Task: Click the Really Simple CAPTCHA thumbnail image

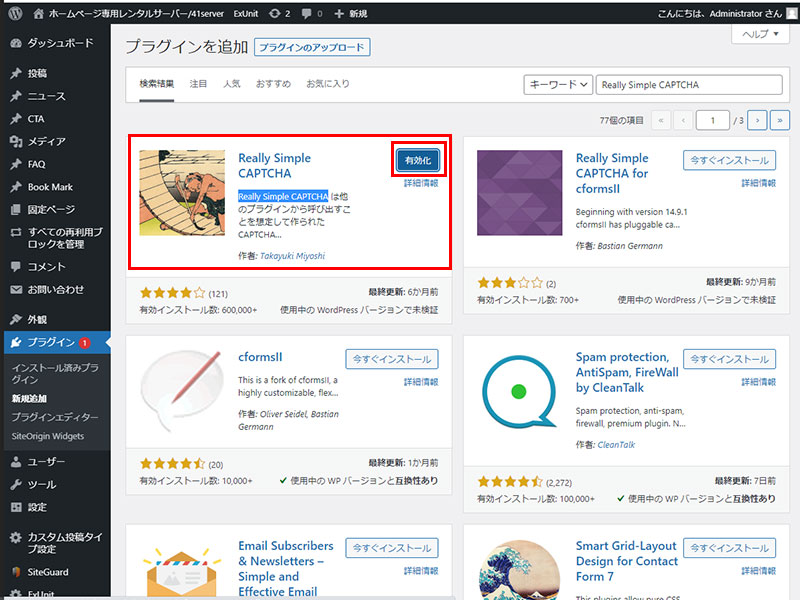Action: (182, 193)
